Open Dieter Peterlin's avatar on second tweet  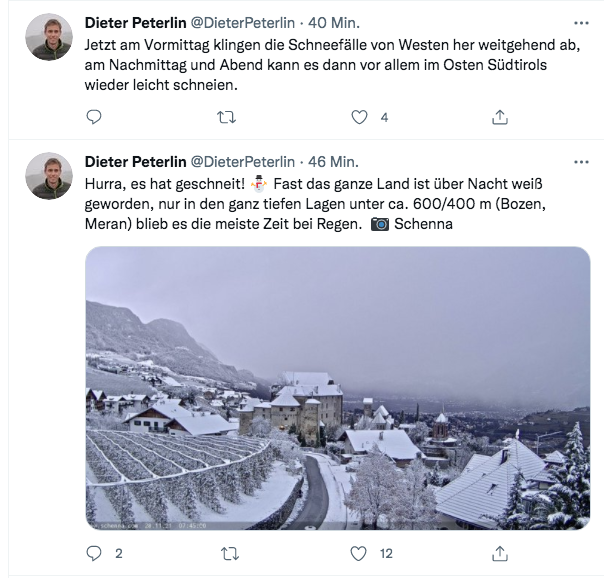(49, 176)
